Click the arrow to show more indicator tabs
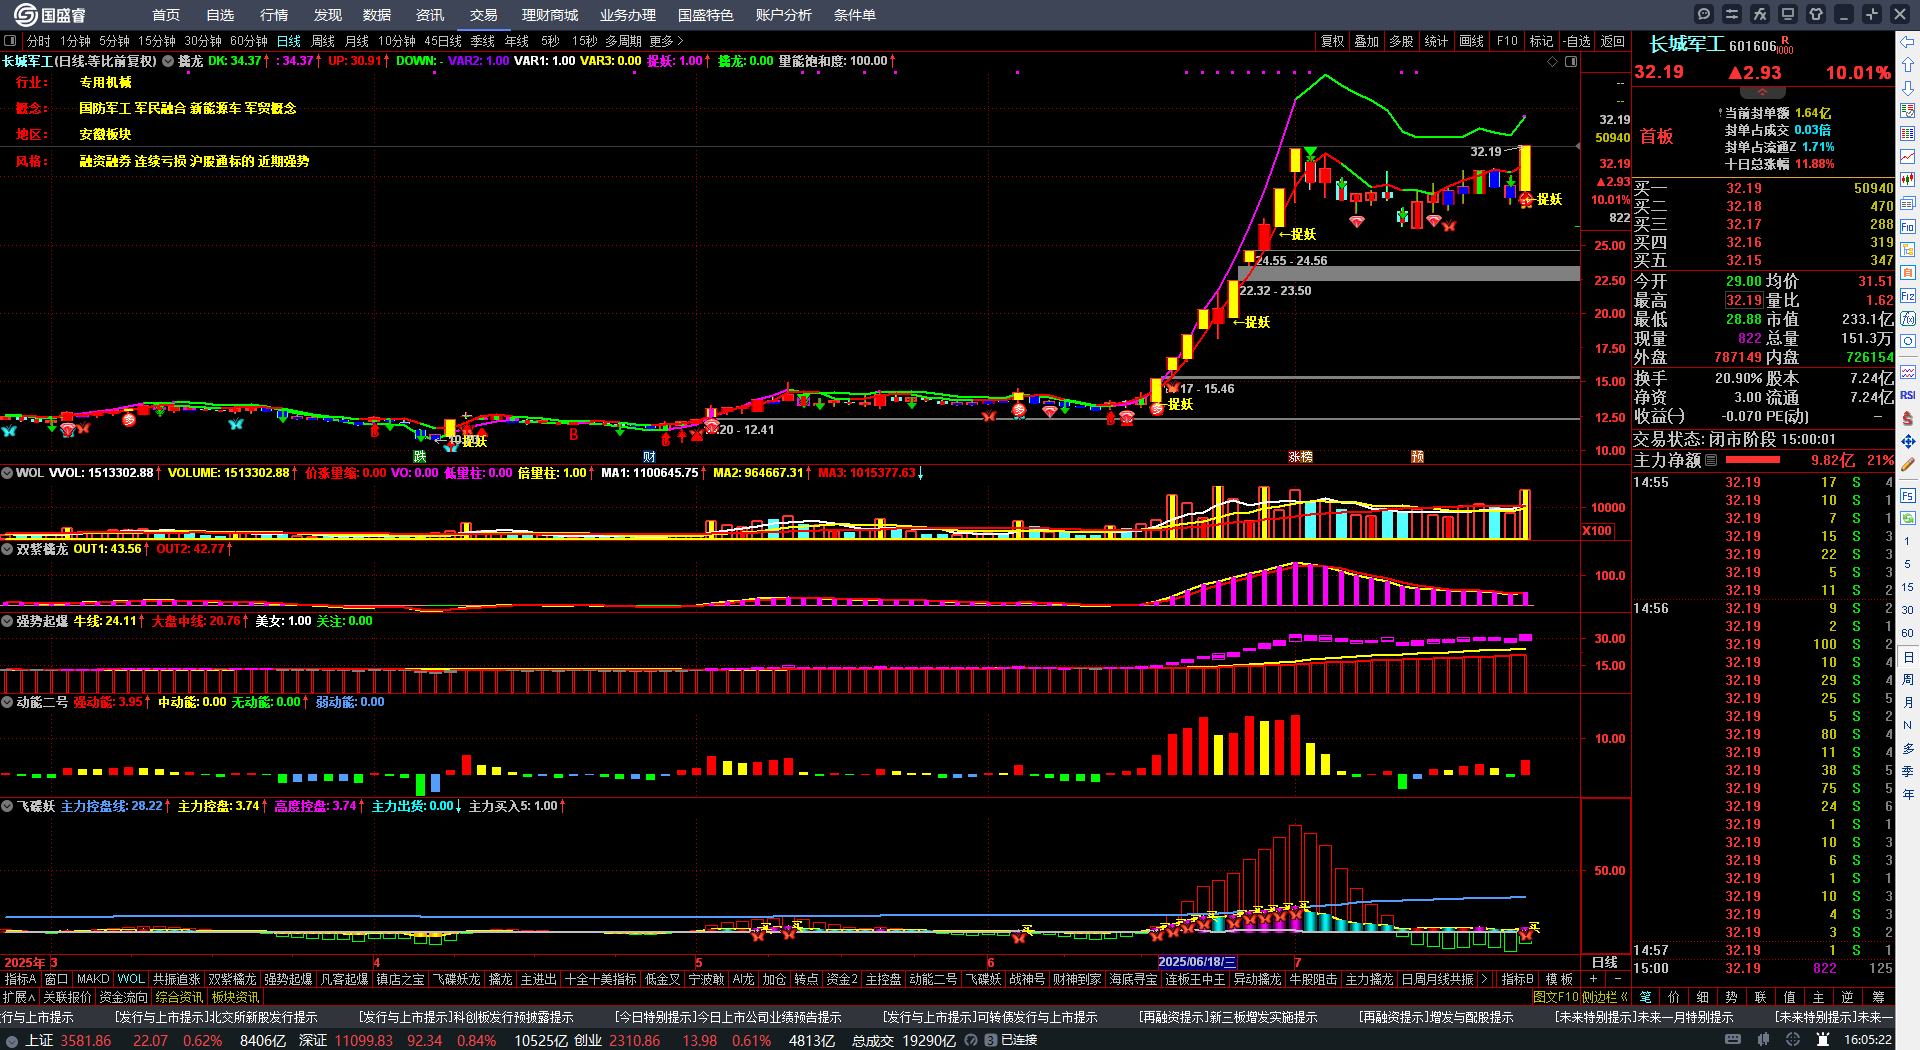 click(x=1484, y=979)
